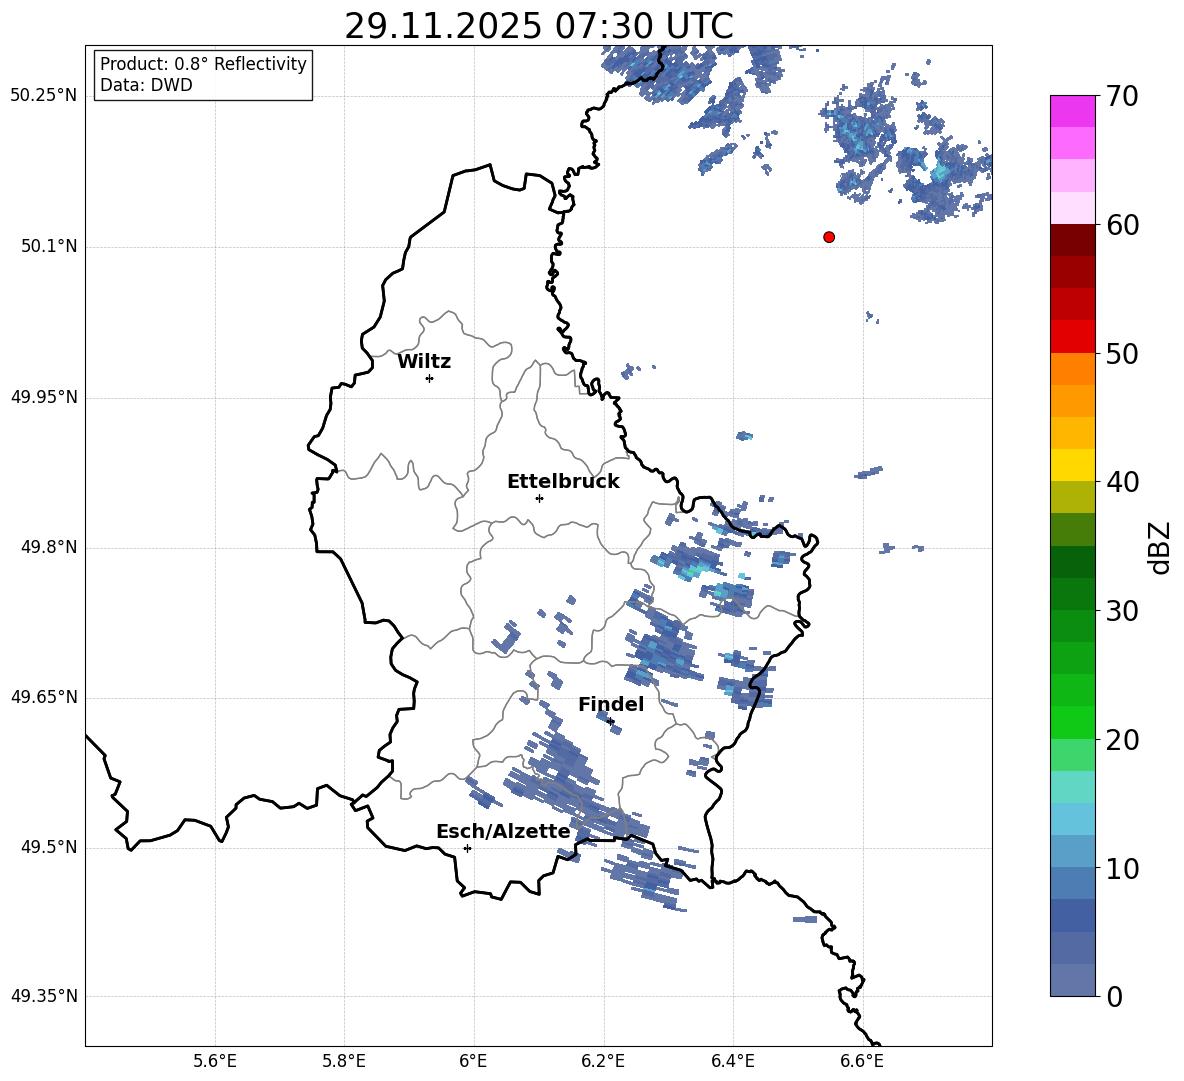Select the Wiltz city label
This screenshot has width=1184, height=1081.
(x=424, y=362)
